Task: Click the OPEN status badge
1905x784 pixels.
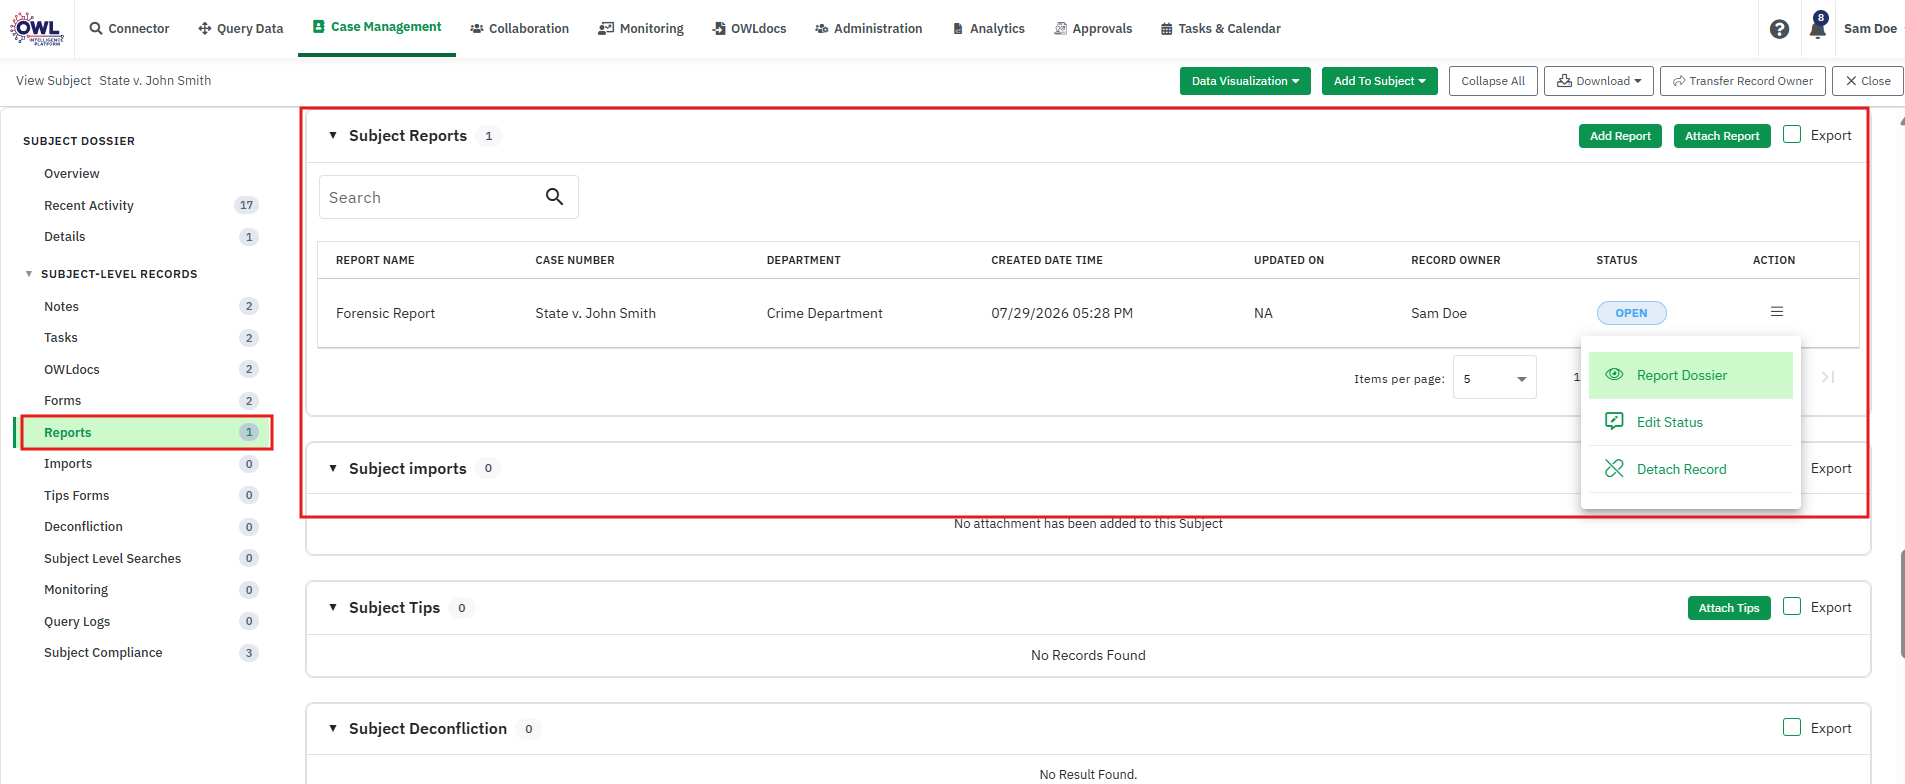Action: coord(1631,313)
